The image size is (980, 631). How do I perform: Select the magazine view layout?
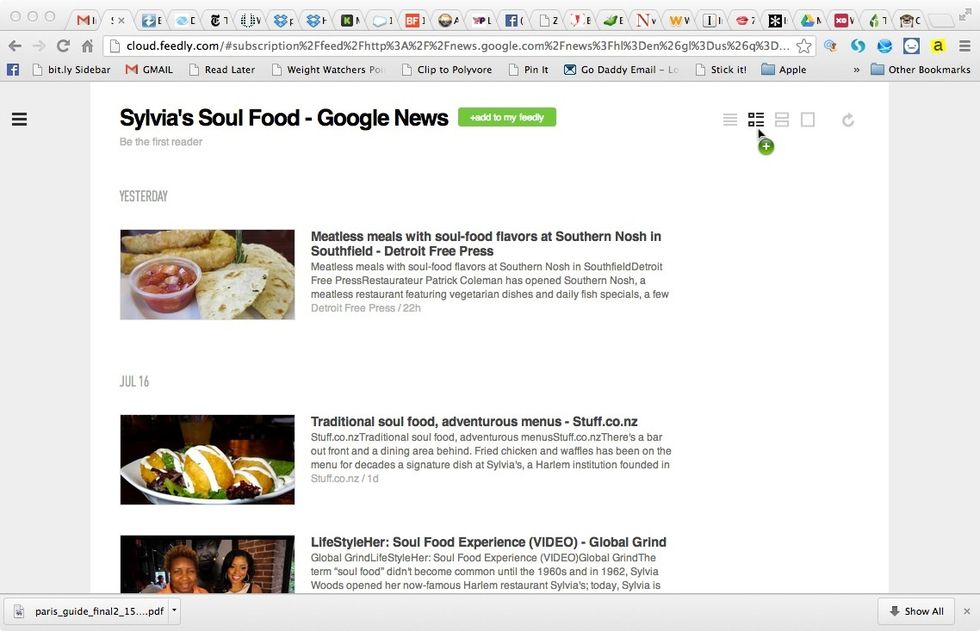click(x=756, y=119)
